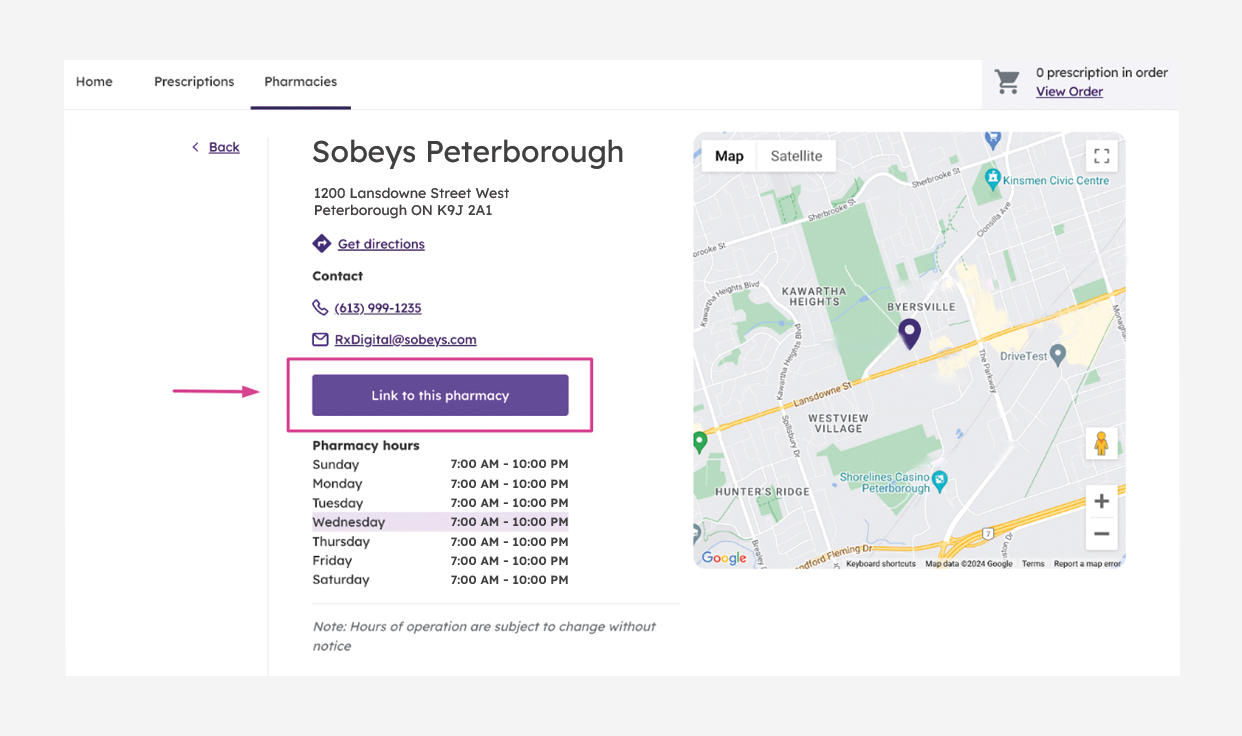
Task: Zoom in using the plus map control
Action: pyautogui.click(x=1101, y=500)
